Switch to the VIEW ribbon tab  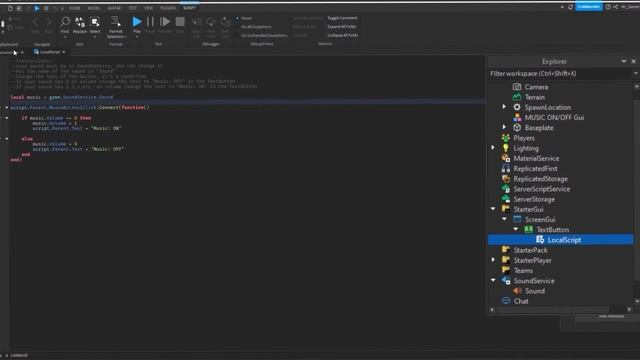[x=149, y=8]
